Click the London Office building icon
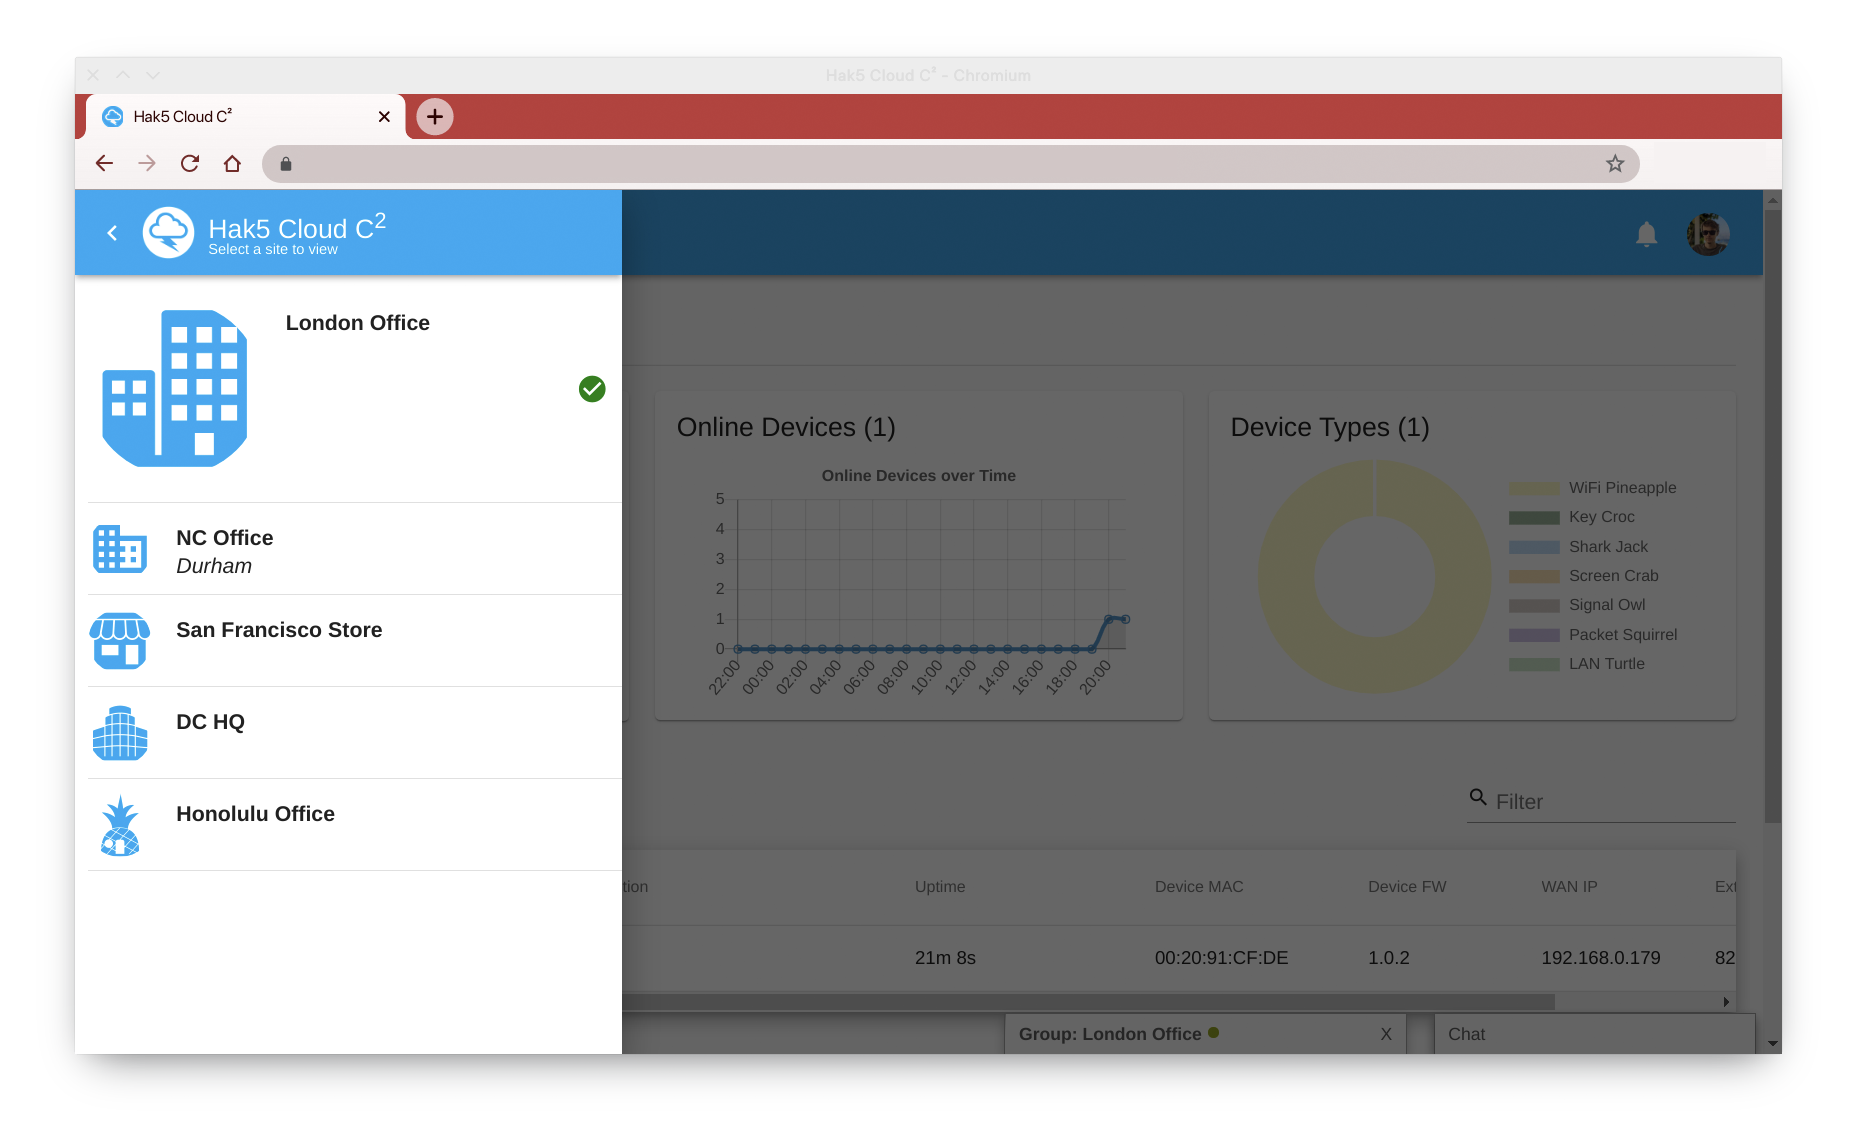1857x1147 pixels. tap(175, 388)
